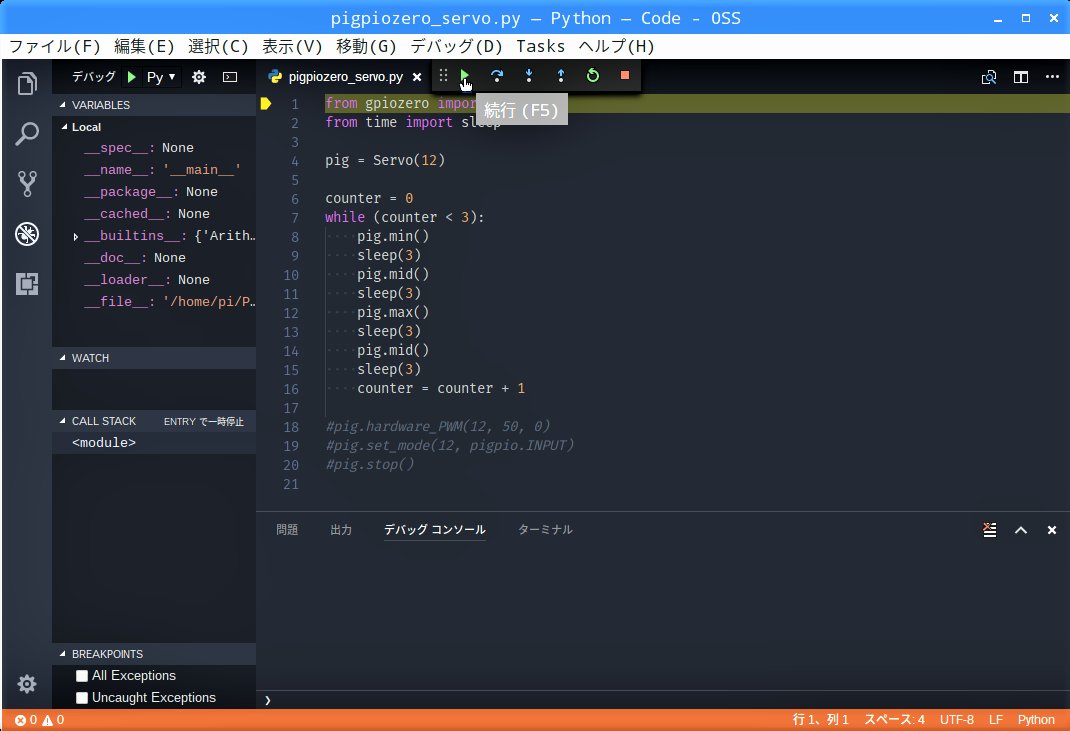This screenshot has width=1070, height=731.
Task: Expand the __builtins__ variable
Action: [x=76, y=236]
